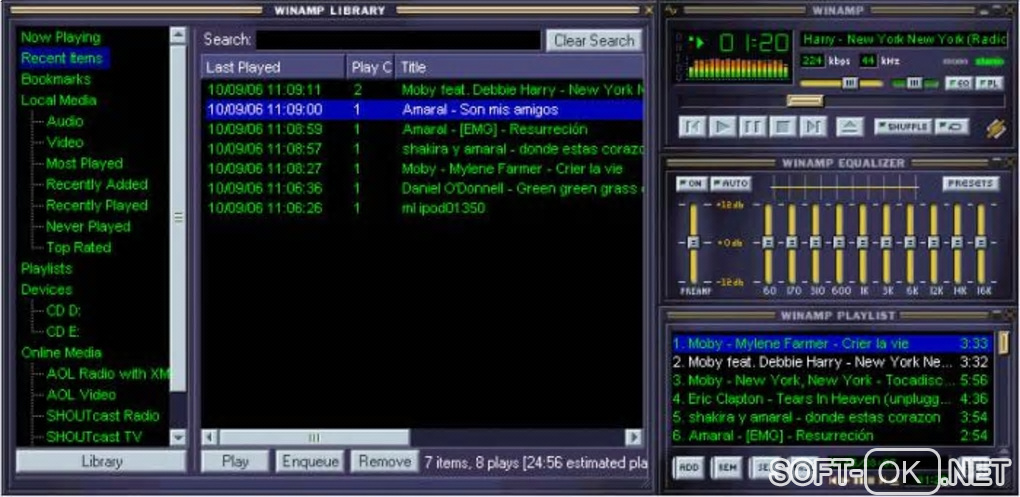The image size is (1020, 497).
Task: Click the Clear Search button
Action: [x=594, y=40]
